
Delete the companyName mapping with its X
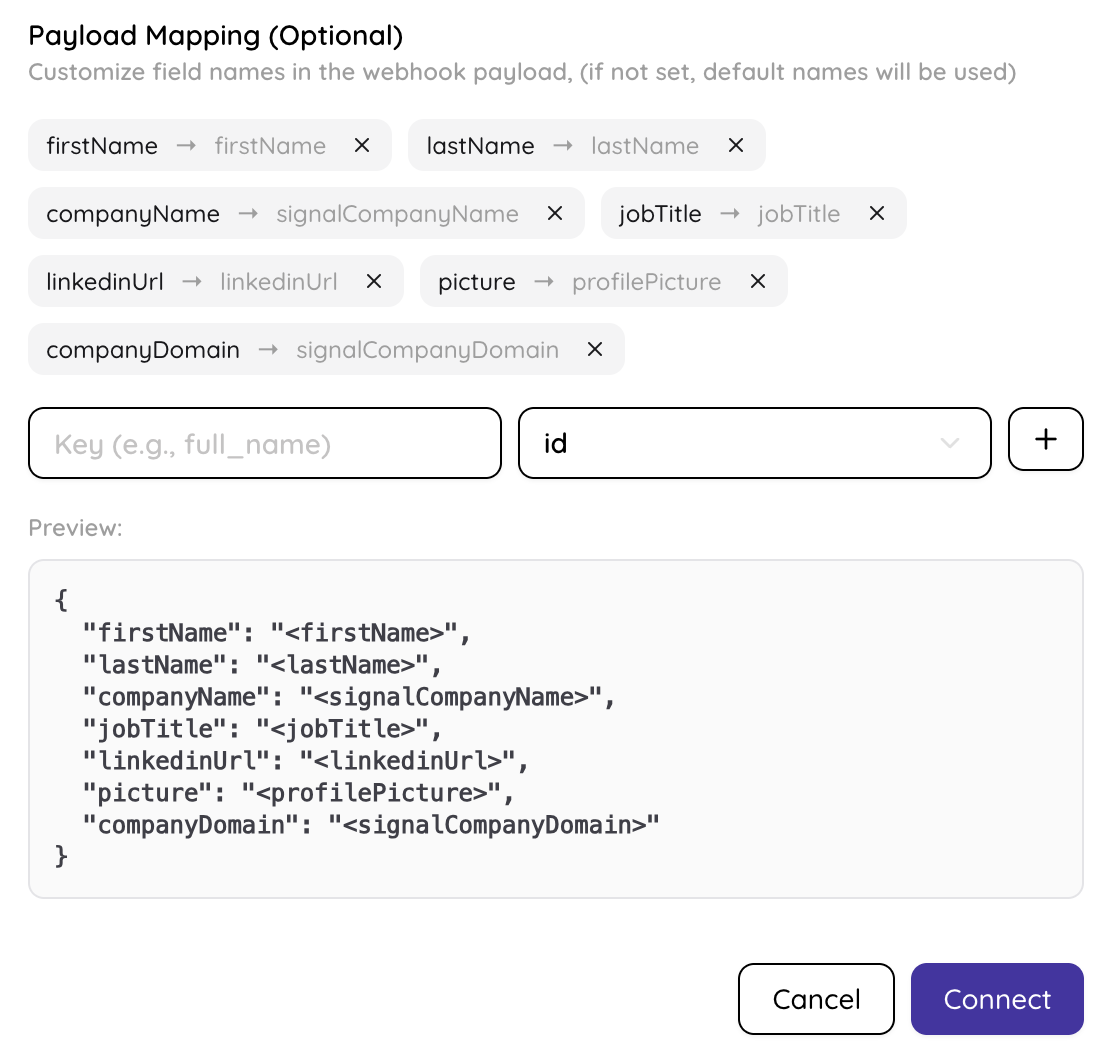(x=554, y=213)
